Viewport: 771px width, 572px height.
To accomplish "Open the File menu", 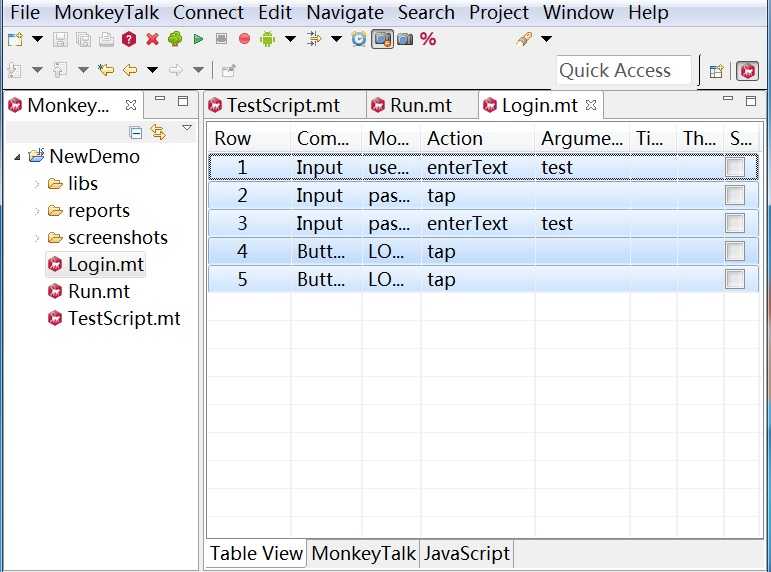I will (x=25, y=12).
